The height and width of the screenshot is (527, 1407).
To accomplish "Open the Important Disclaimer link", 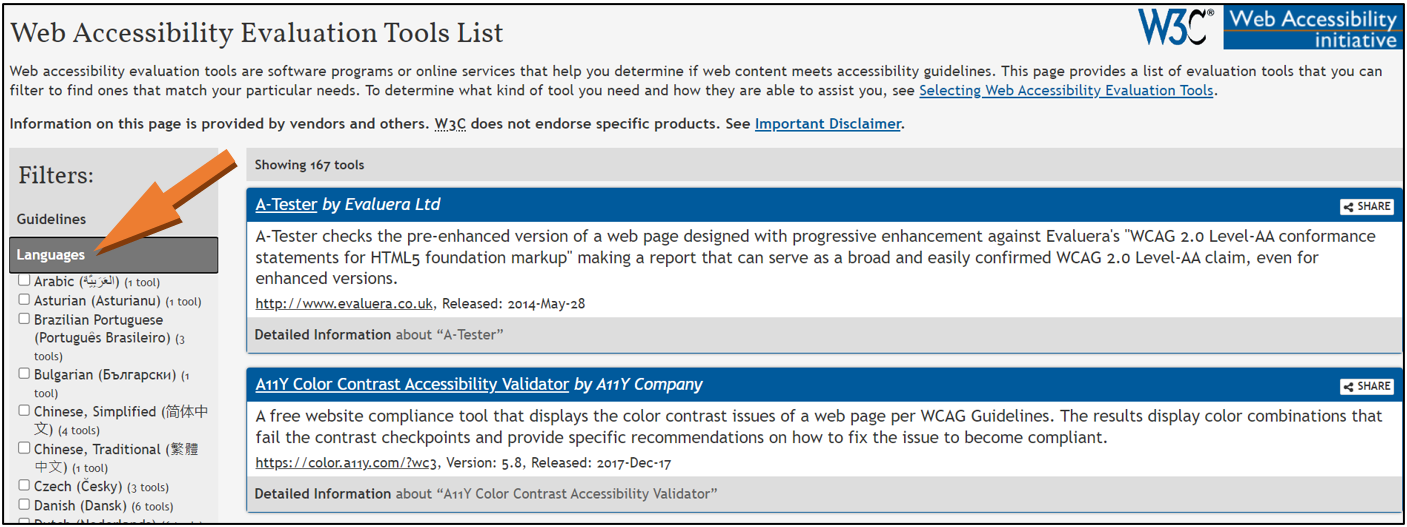I will pos(828,124).
